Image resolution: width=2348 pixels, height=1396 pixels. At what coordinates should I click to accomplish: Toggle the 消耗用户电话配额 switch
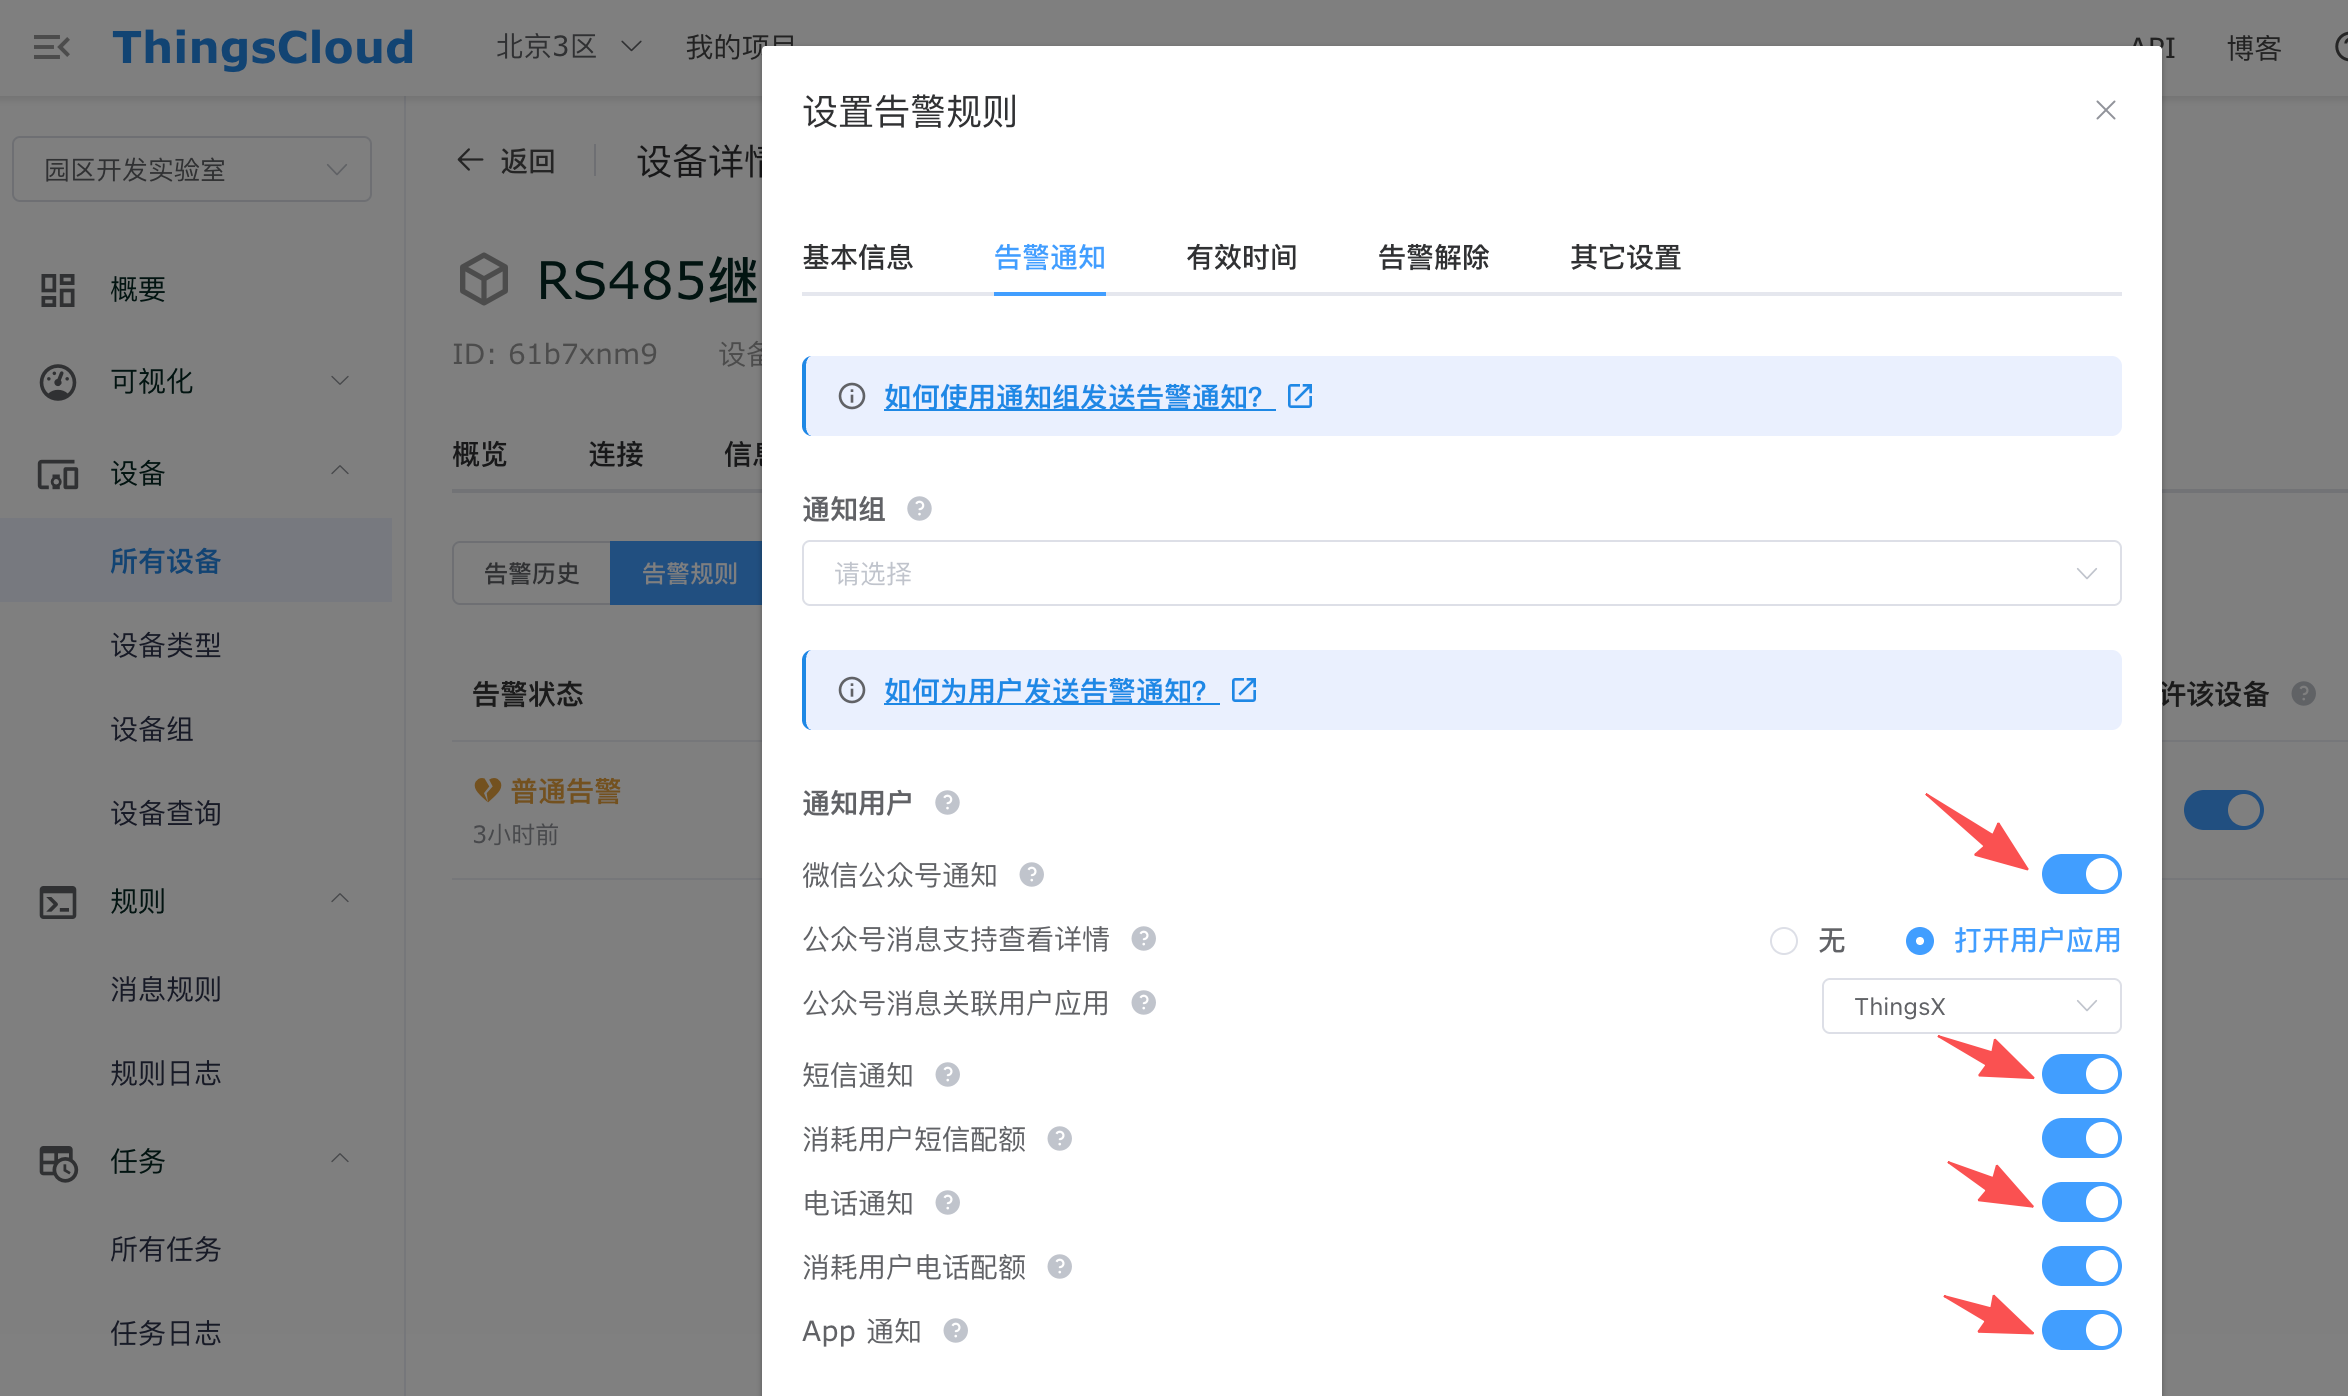point(2081,1266)
